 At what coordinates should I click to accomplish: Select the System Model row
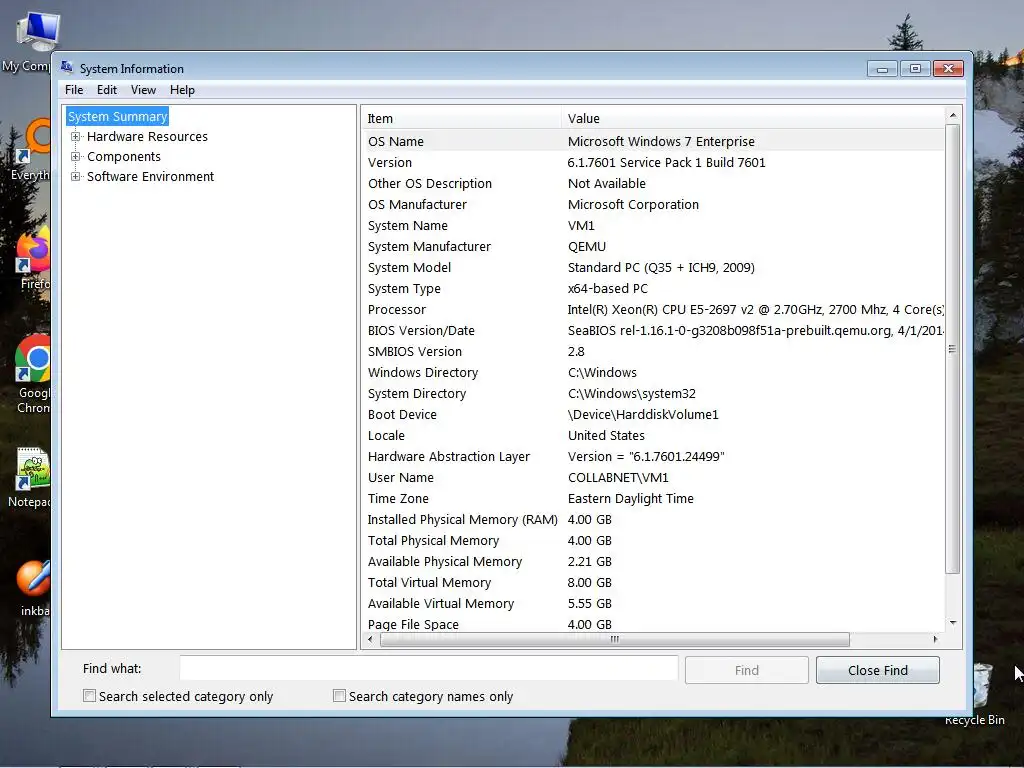pyautogui.click(x=653, y=267)
